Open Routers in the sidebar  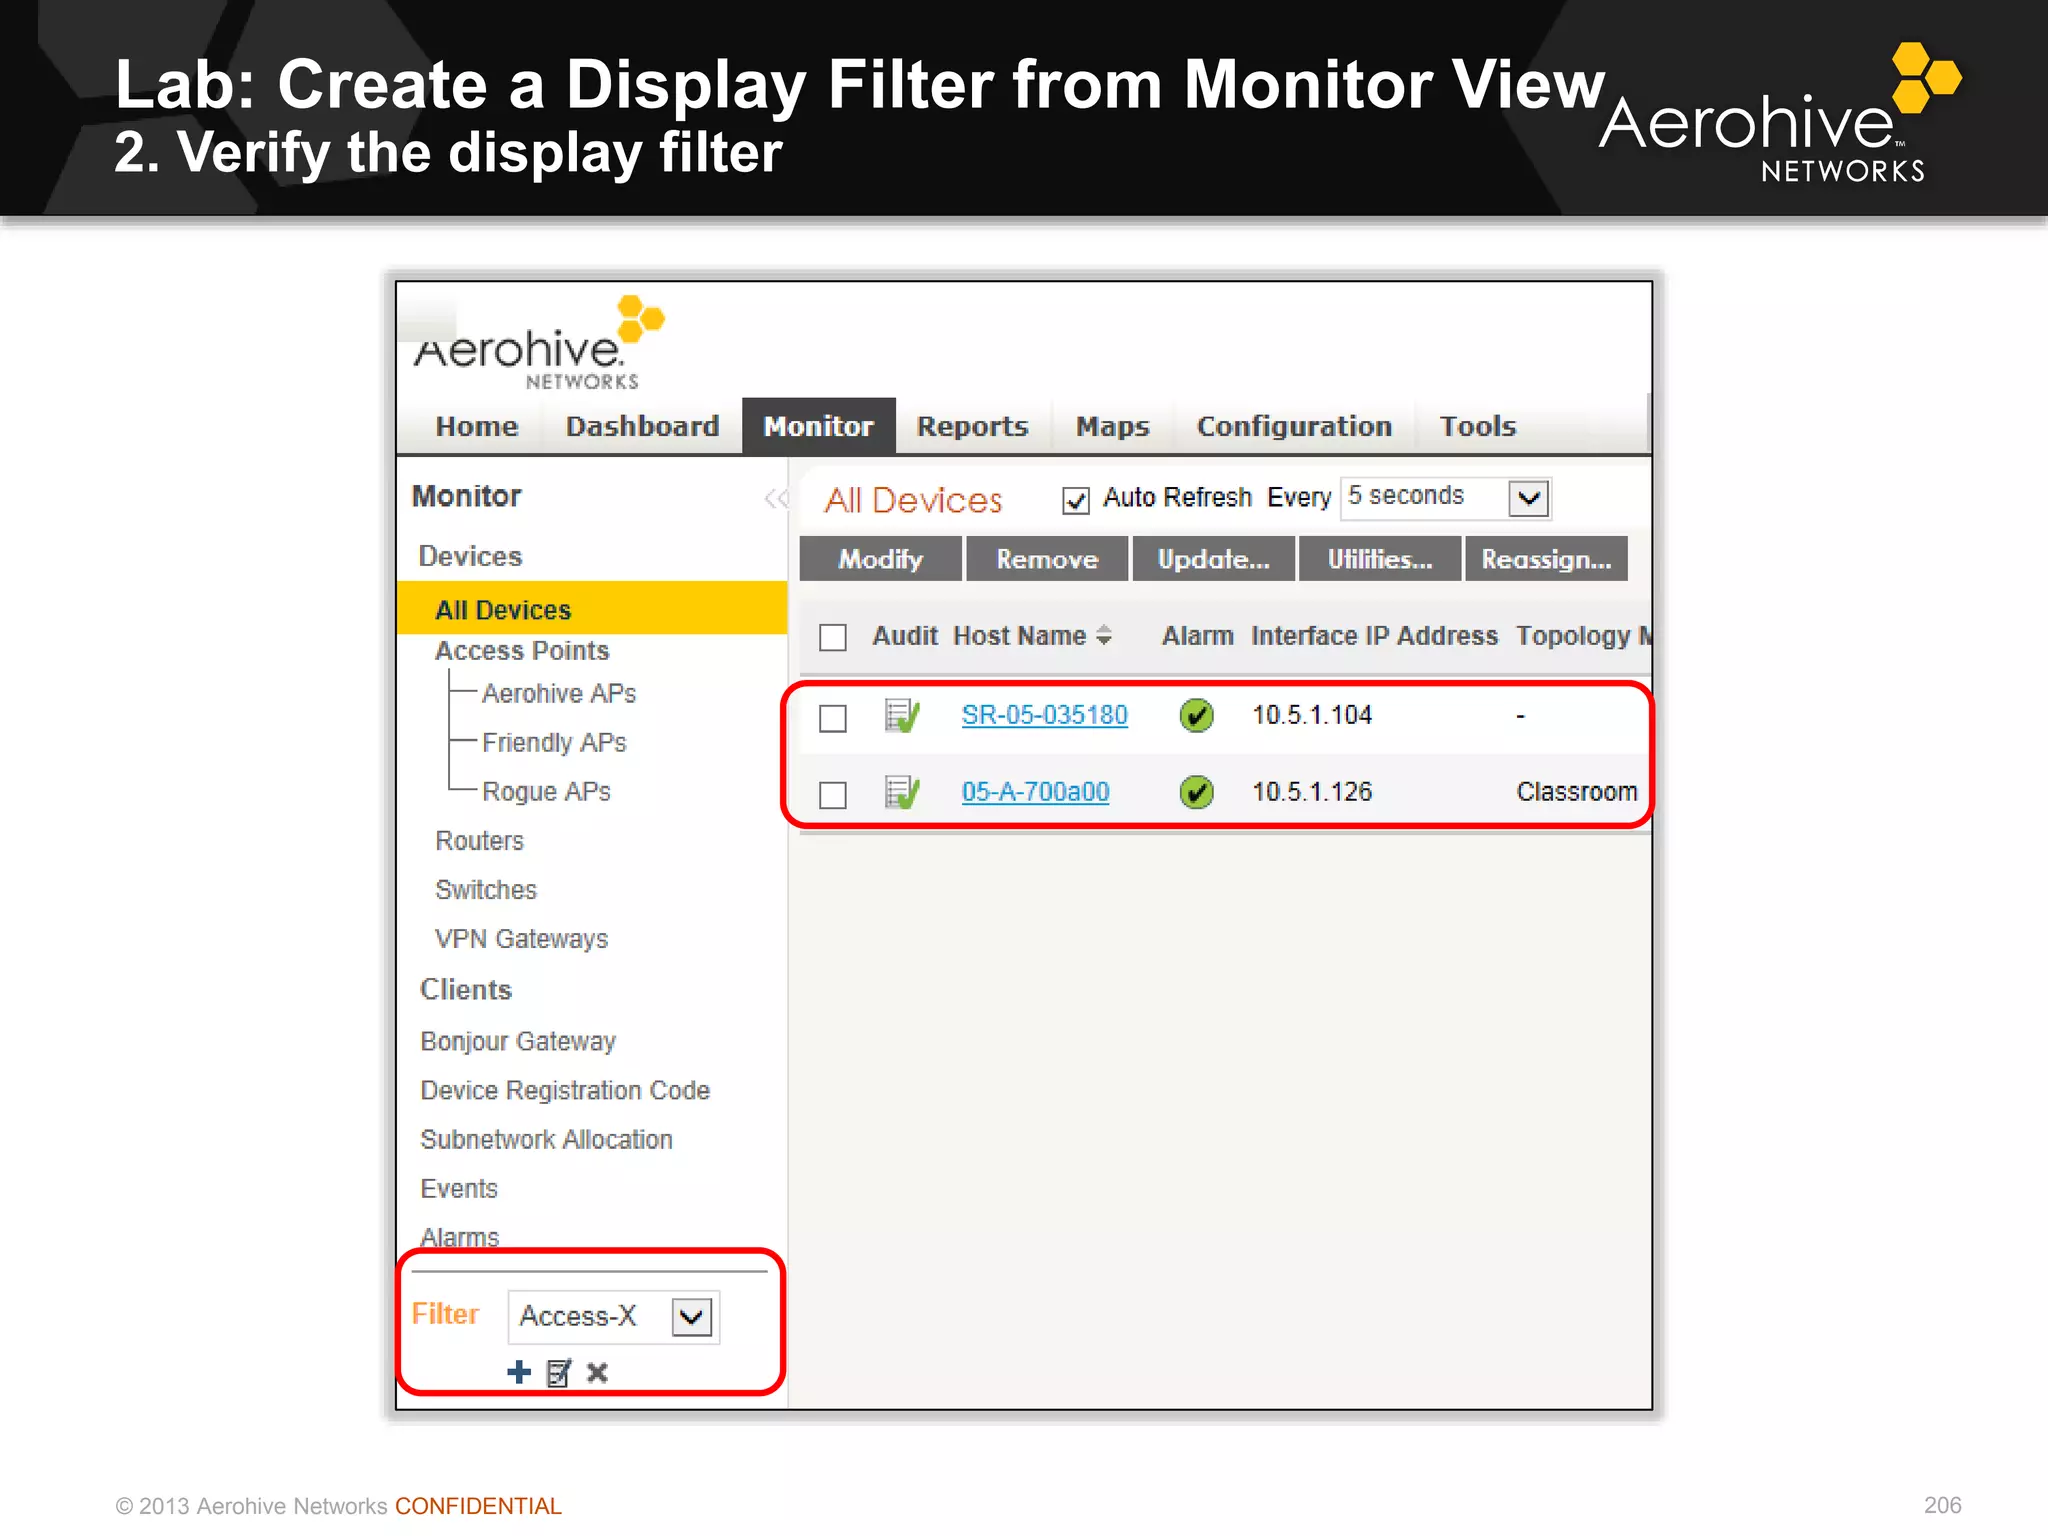tap(480, 841)
